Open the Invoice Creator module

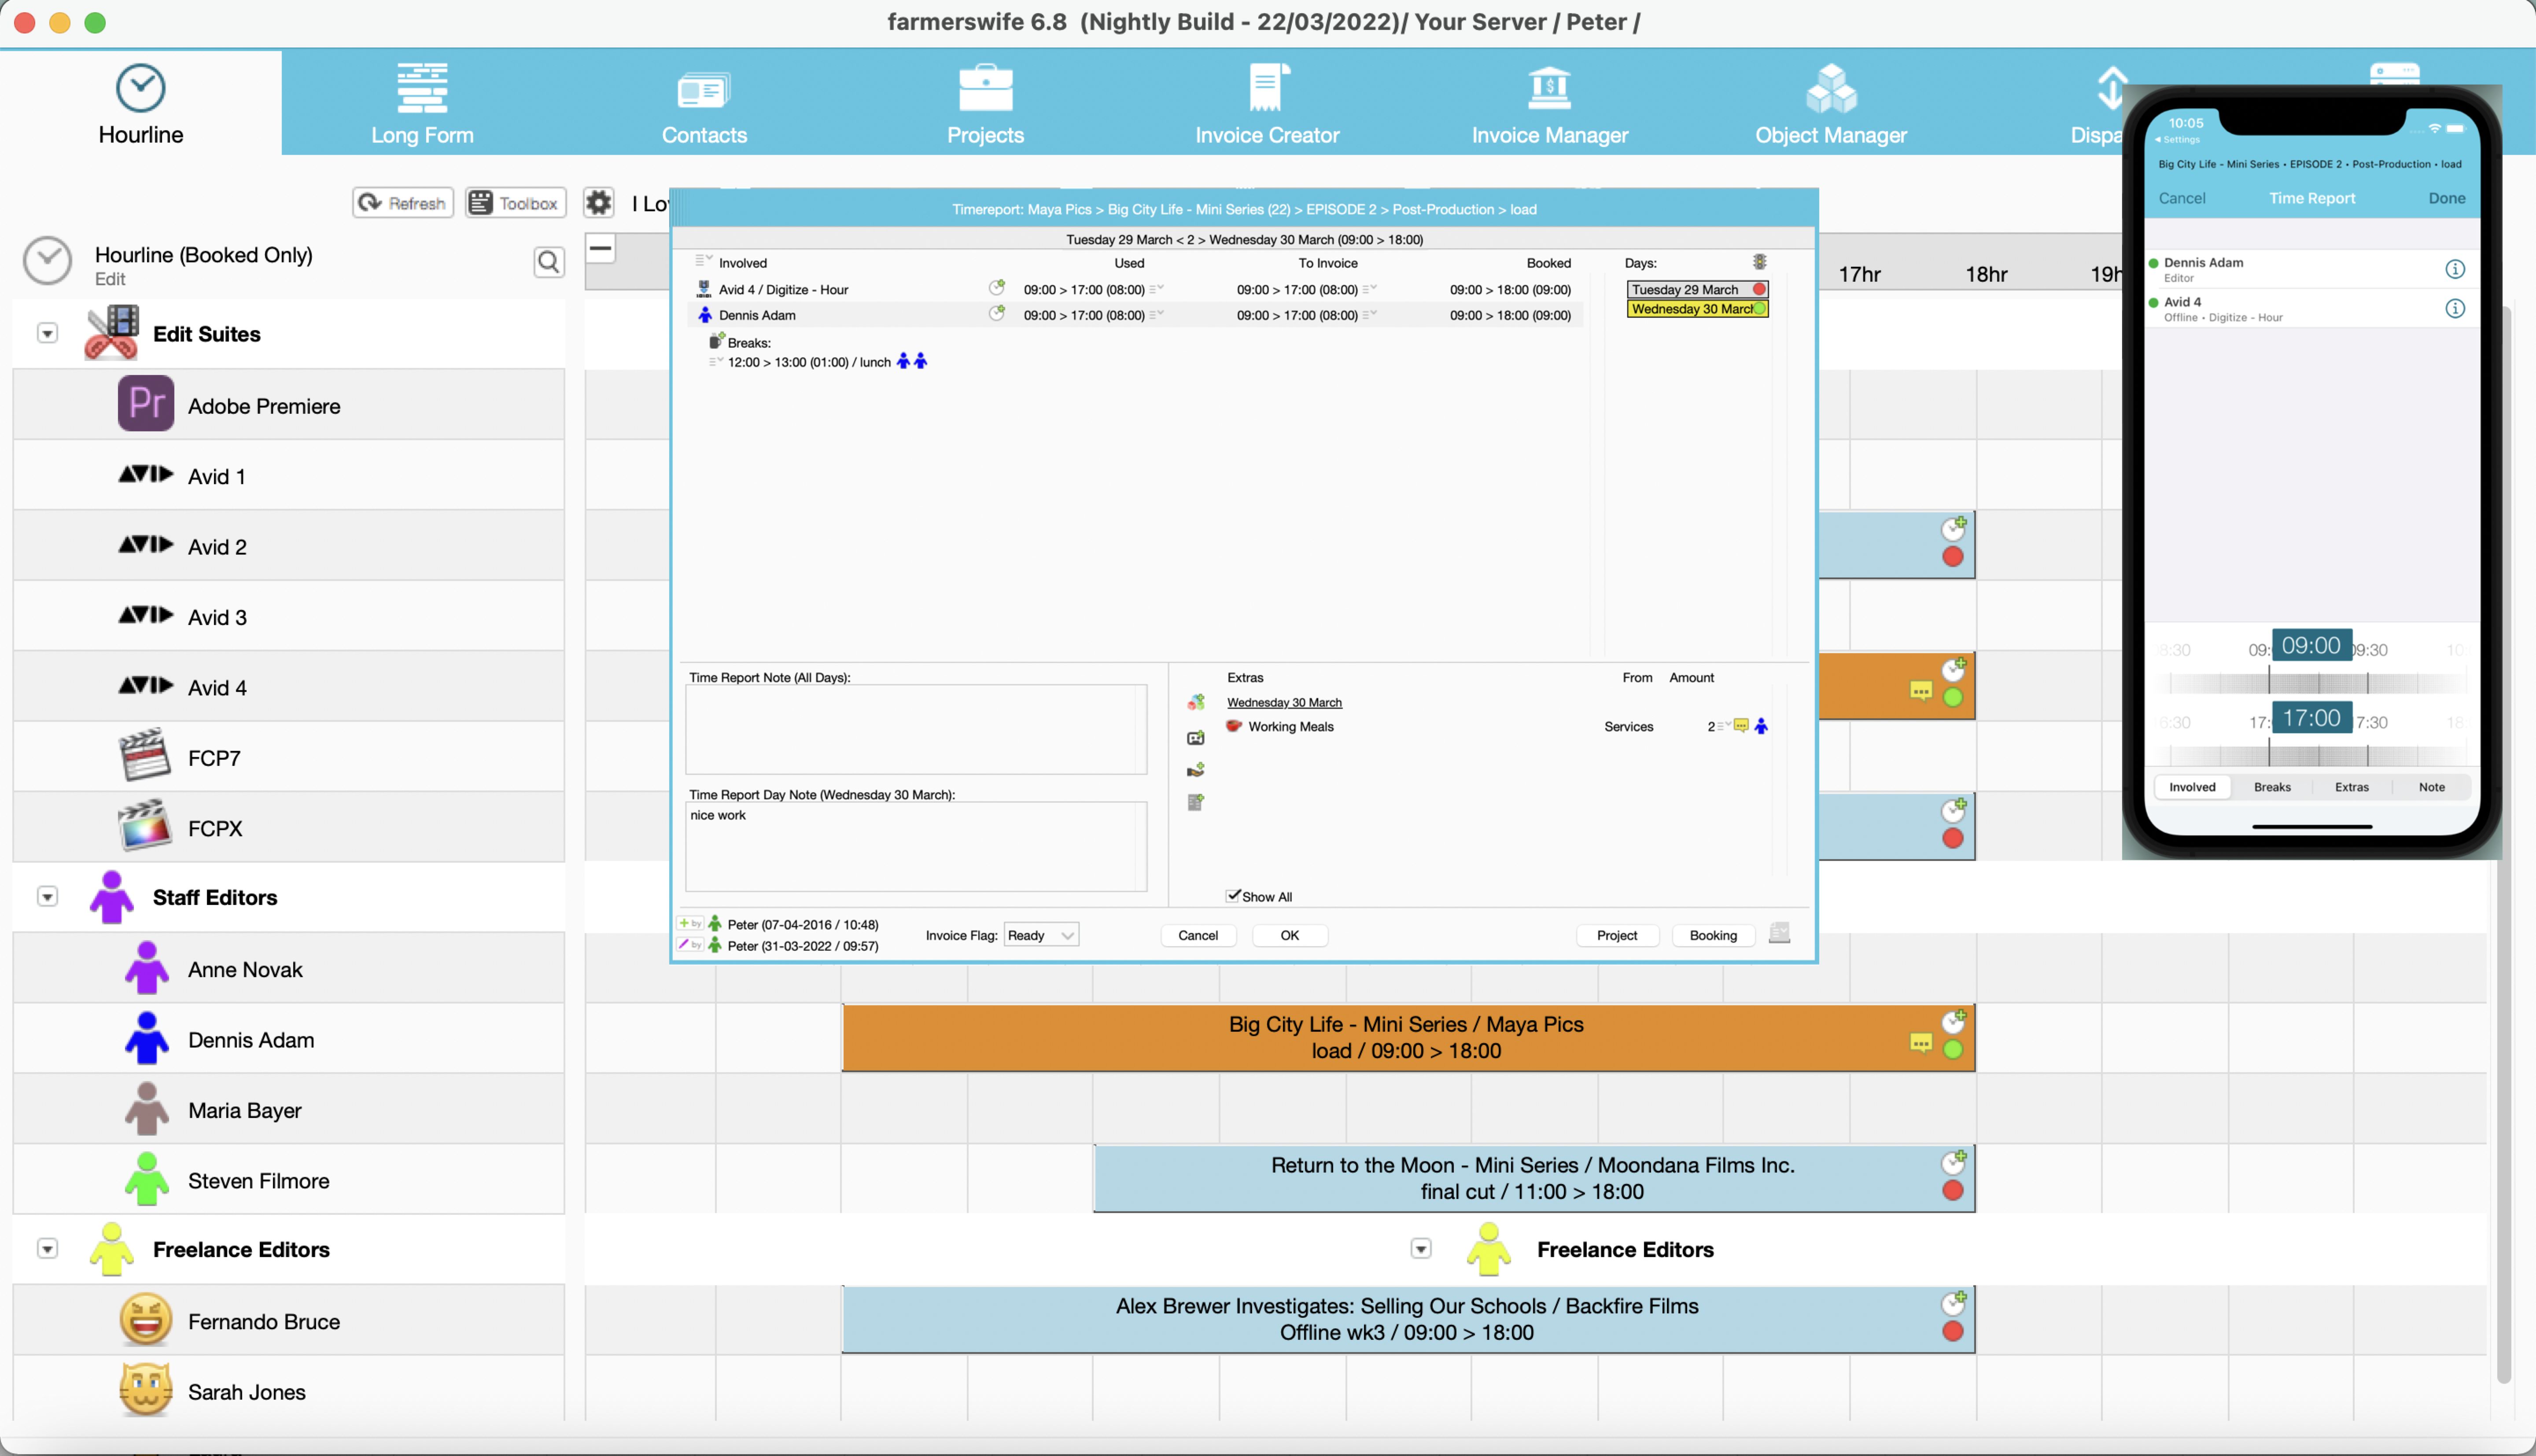(1267, 104)
